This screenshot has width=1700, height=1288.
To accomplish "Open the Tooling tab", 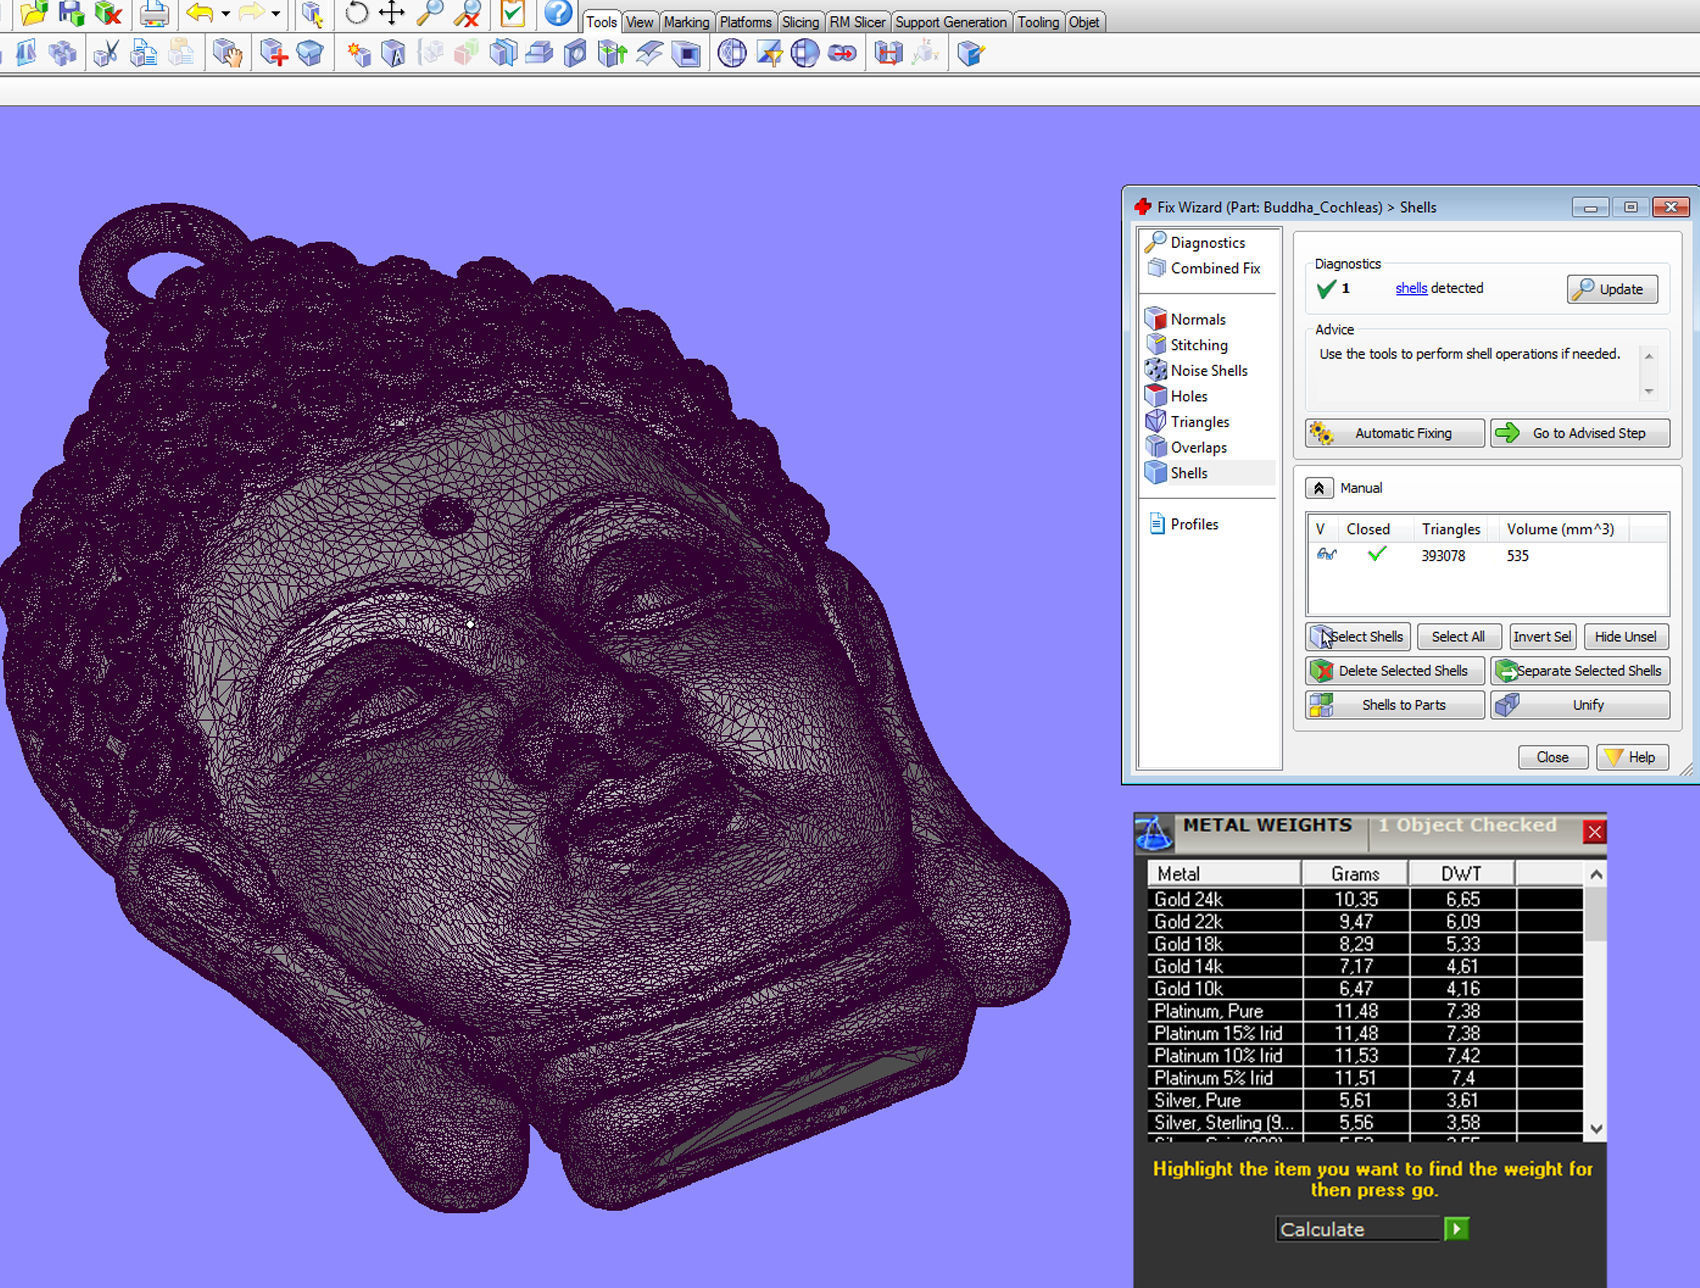I will [x=1038, y=22].
